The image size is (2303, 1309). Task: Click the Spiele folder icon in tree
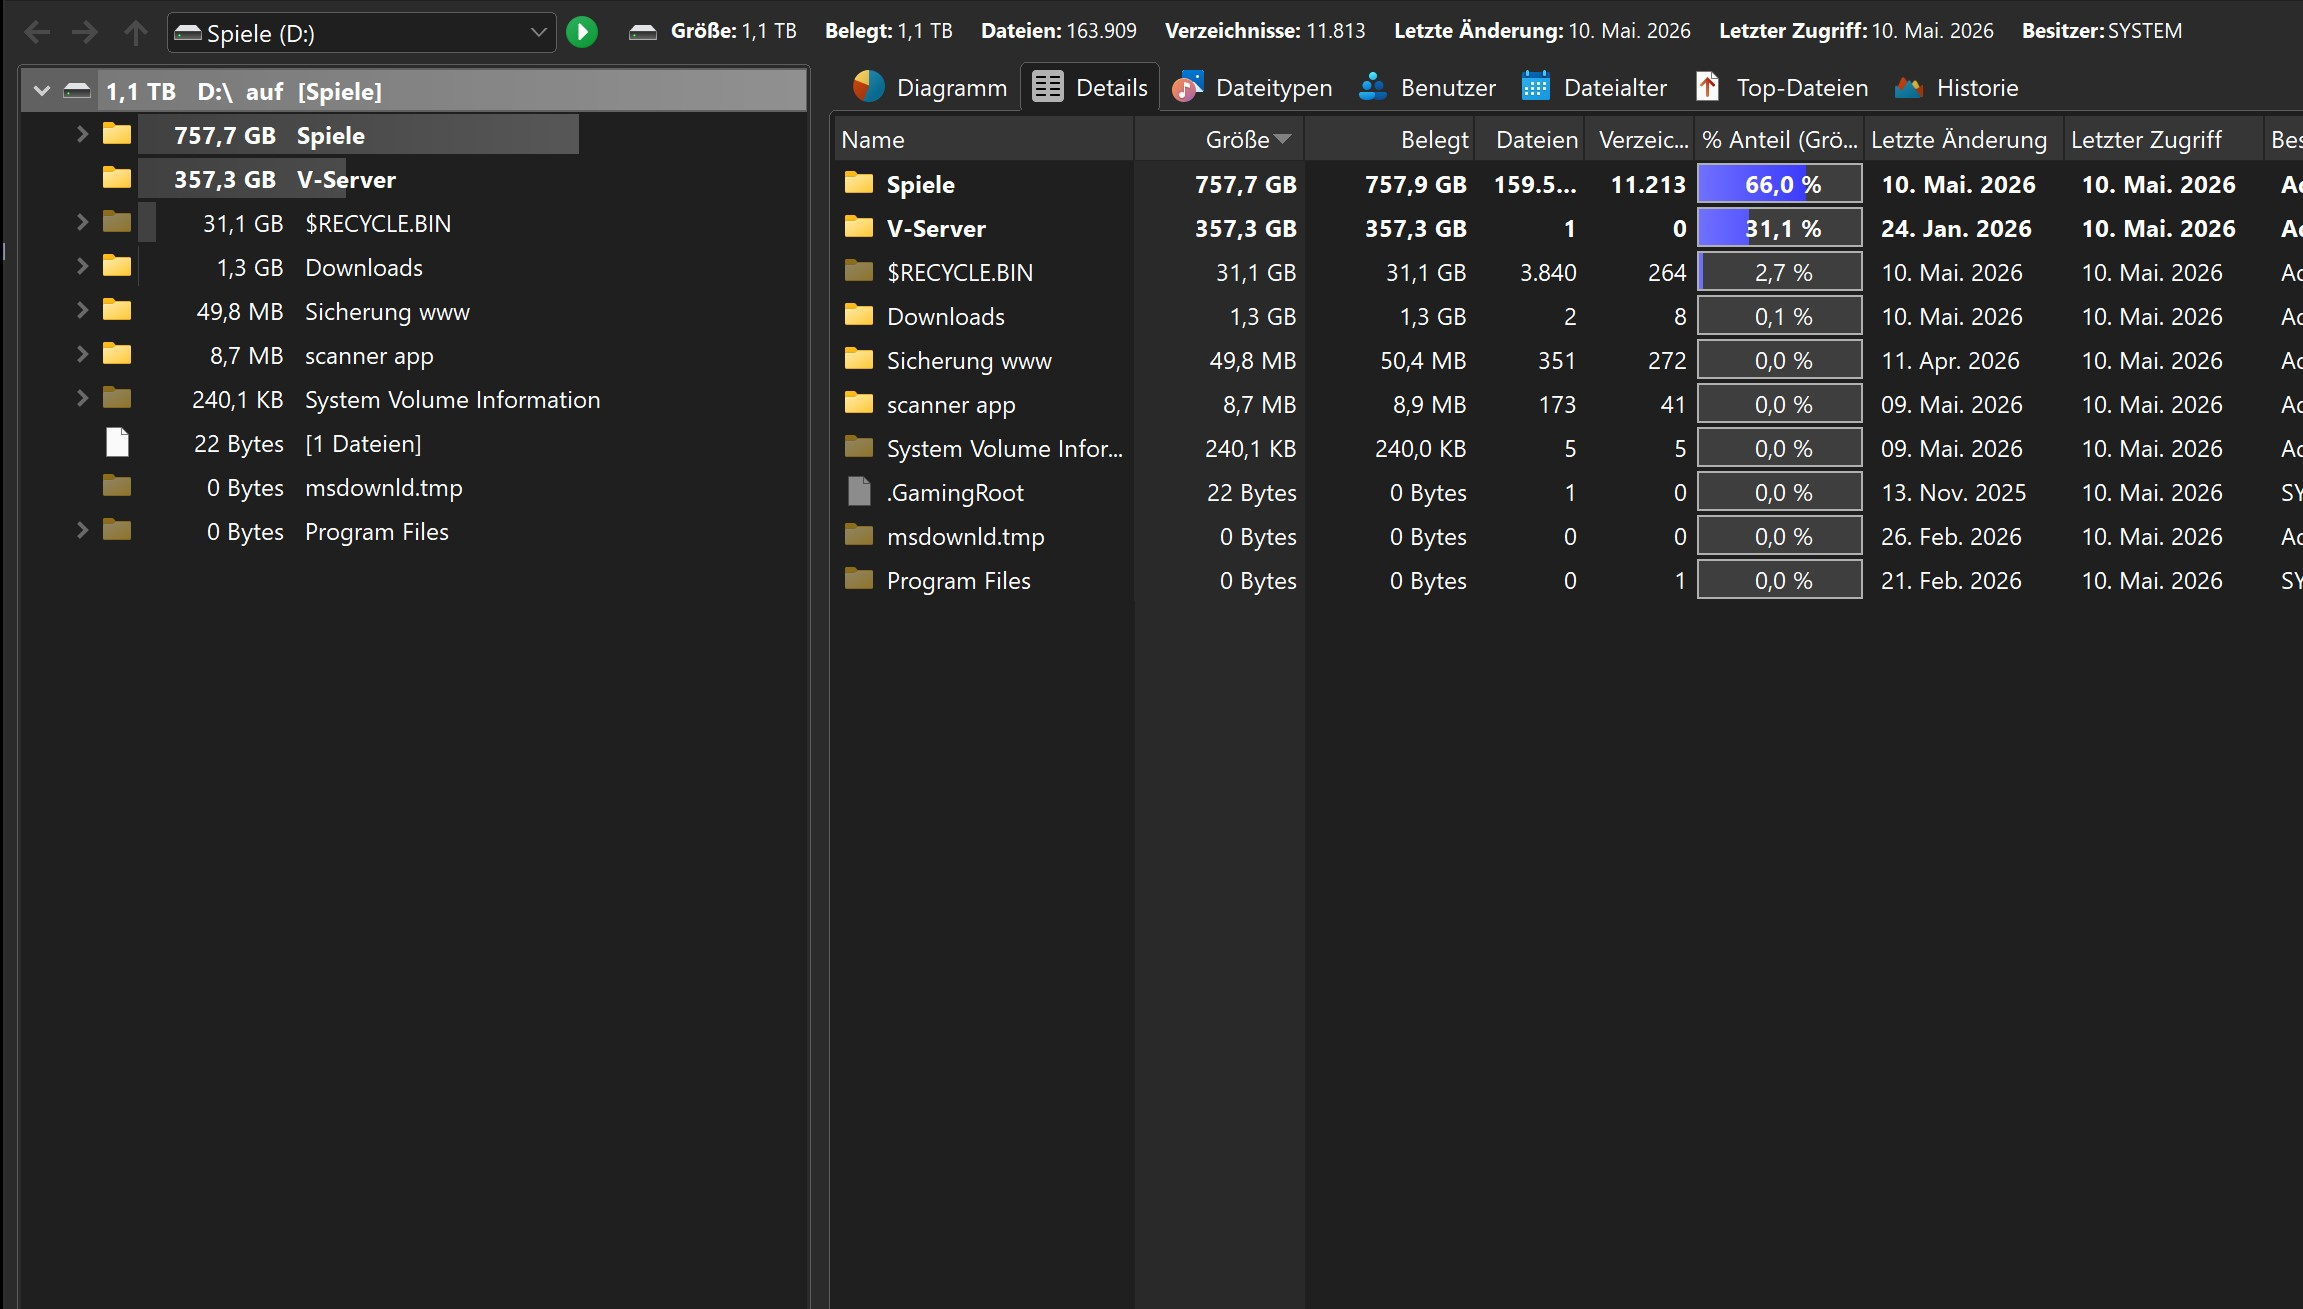click(117, 134)
